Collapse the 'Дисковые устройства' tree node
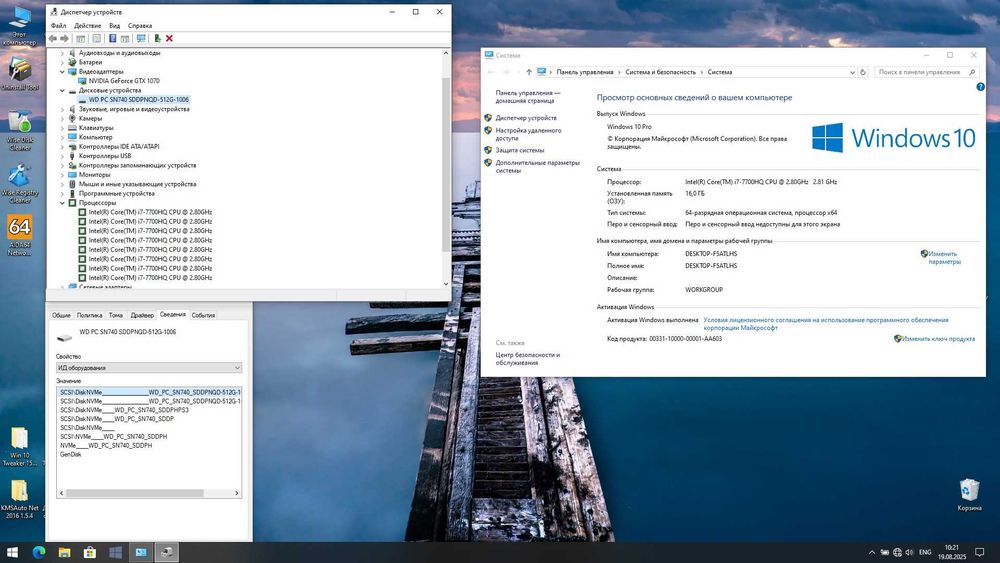The height and width of the screenshot is (563, 1000). tap(62, 91)
